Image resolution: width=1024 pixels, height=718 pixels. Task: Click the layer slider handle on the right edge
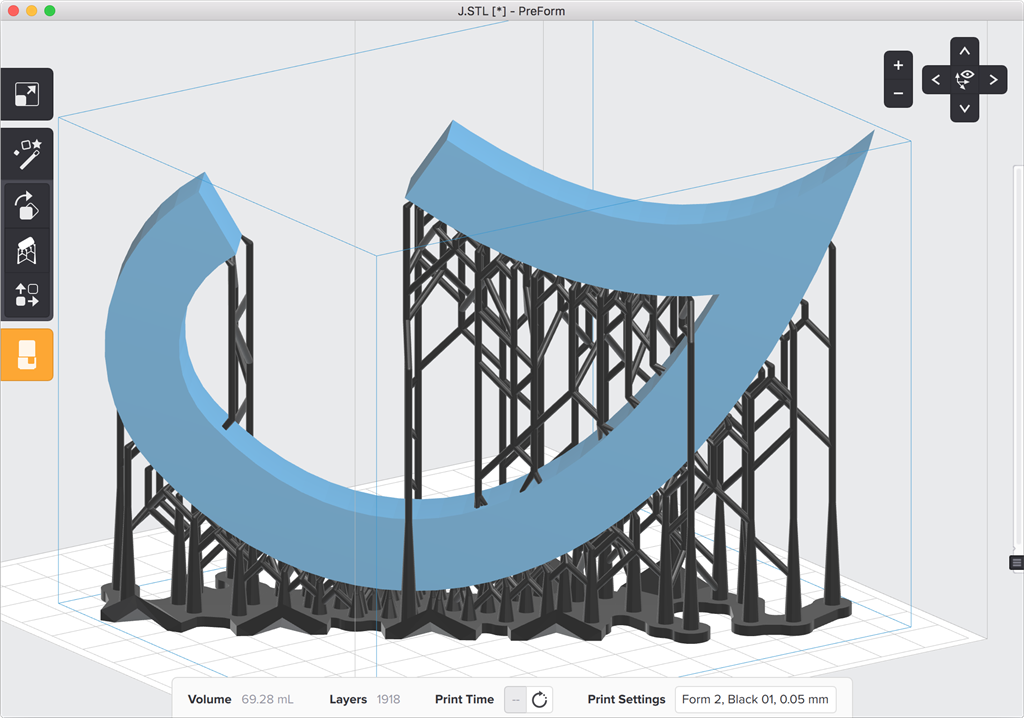1016,563
